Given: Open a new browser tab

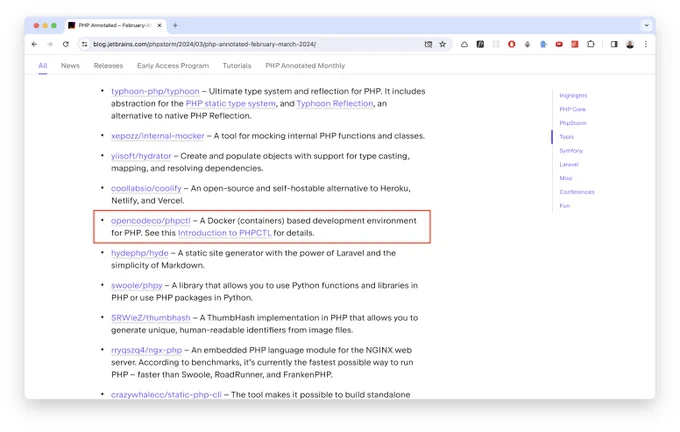Looking at the screenshot, I should [x=175, y=26].
